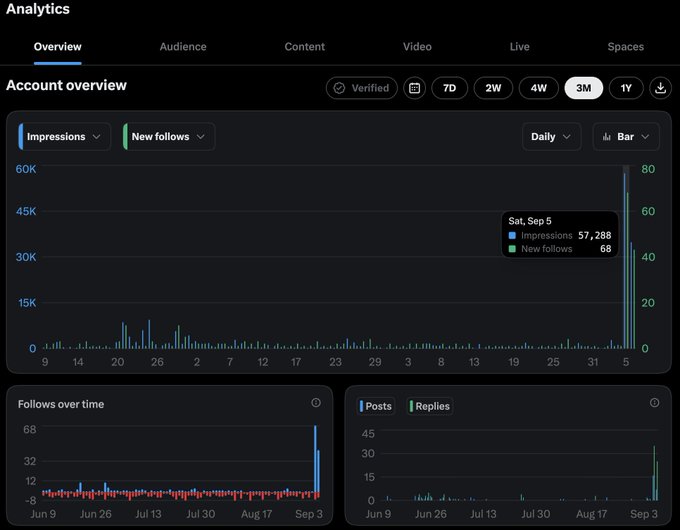Open the calendar date range picker
Viewport: 680px width, 530px height.
pyautogui.click(x=414, y=88)
